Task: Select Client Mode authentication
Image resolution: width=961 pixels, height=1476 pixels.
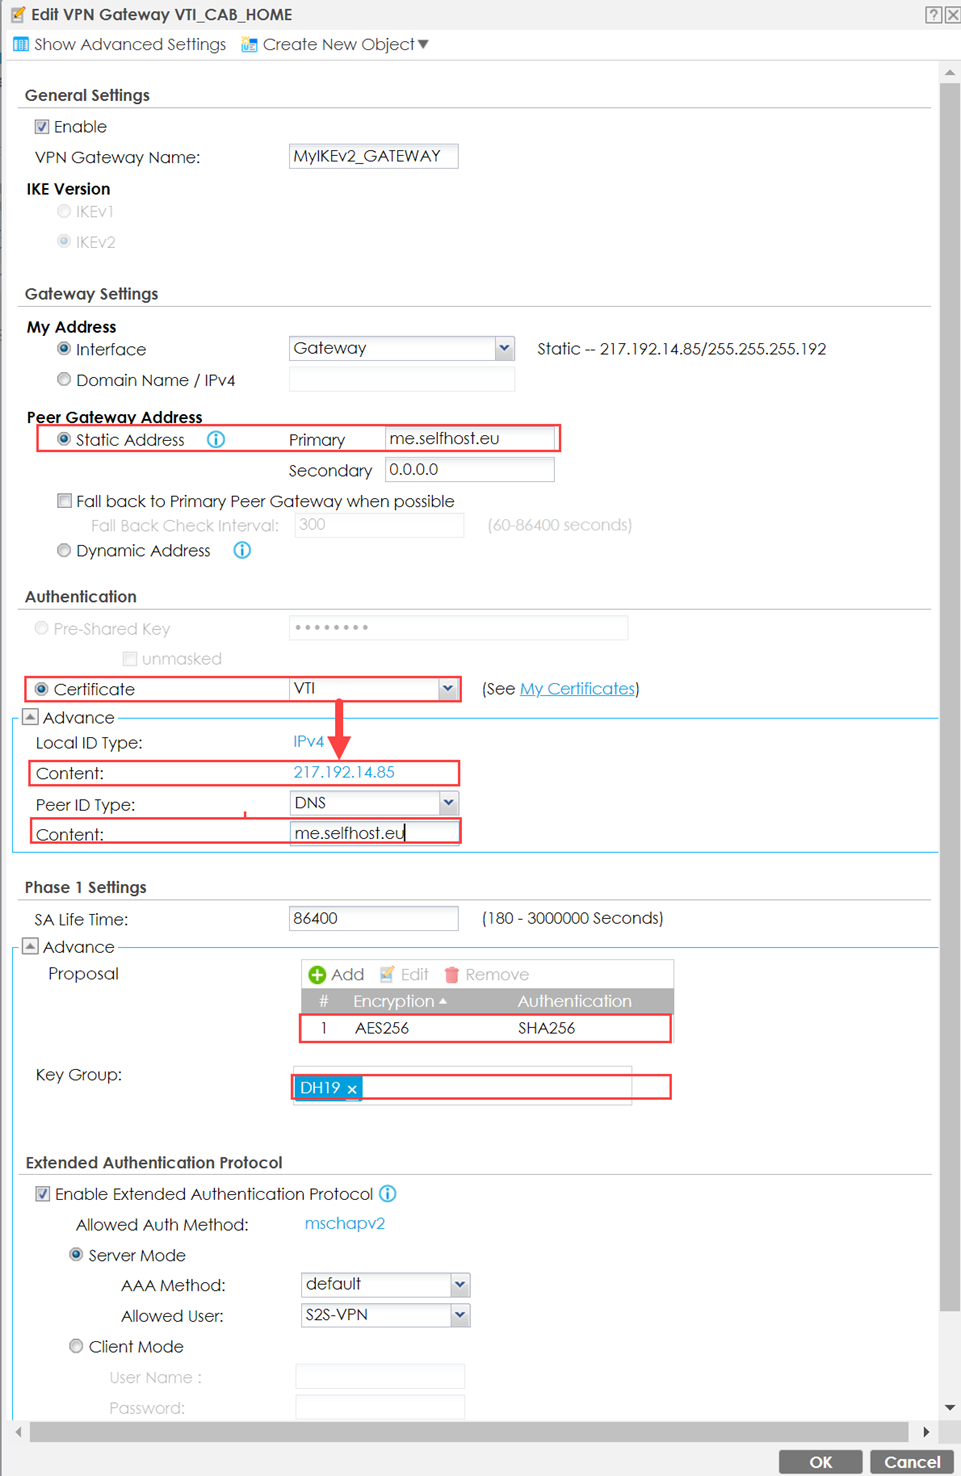Action: [76, 1346]
